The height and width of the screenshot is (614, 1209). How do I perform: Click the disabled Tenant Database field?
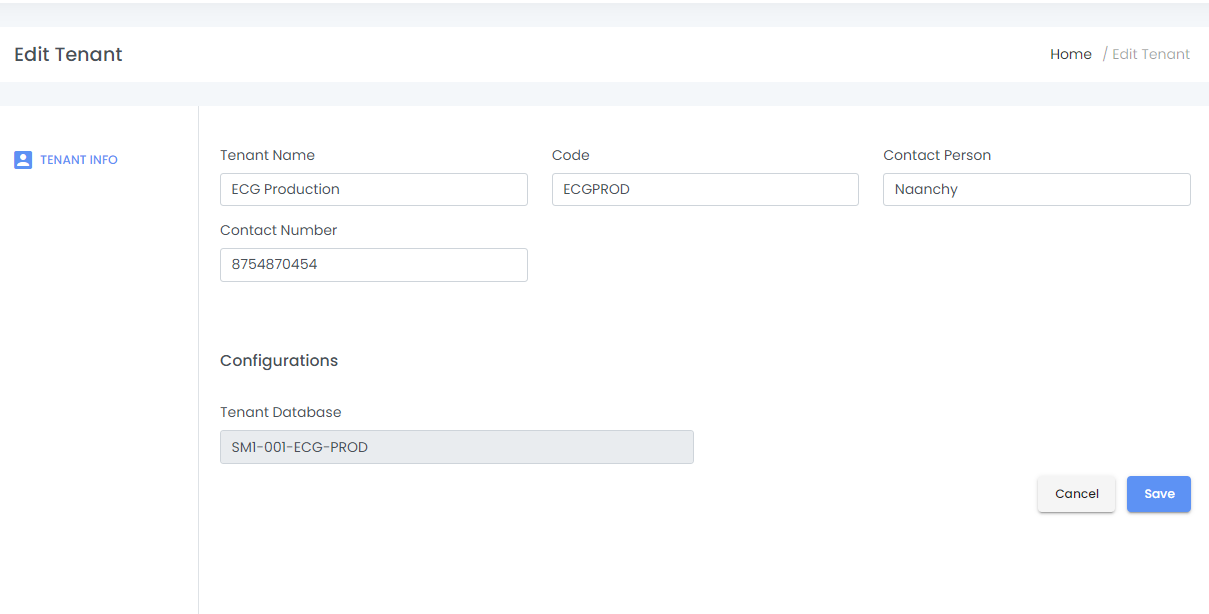(x=456, y=447)
